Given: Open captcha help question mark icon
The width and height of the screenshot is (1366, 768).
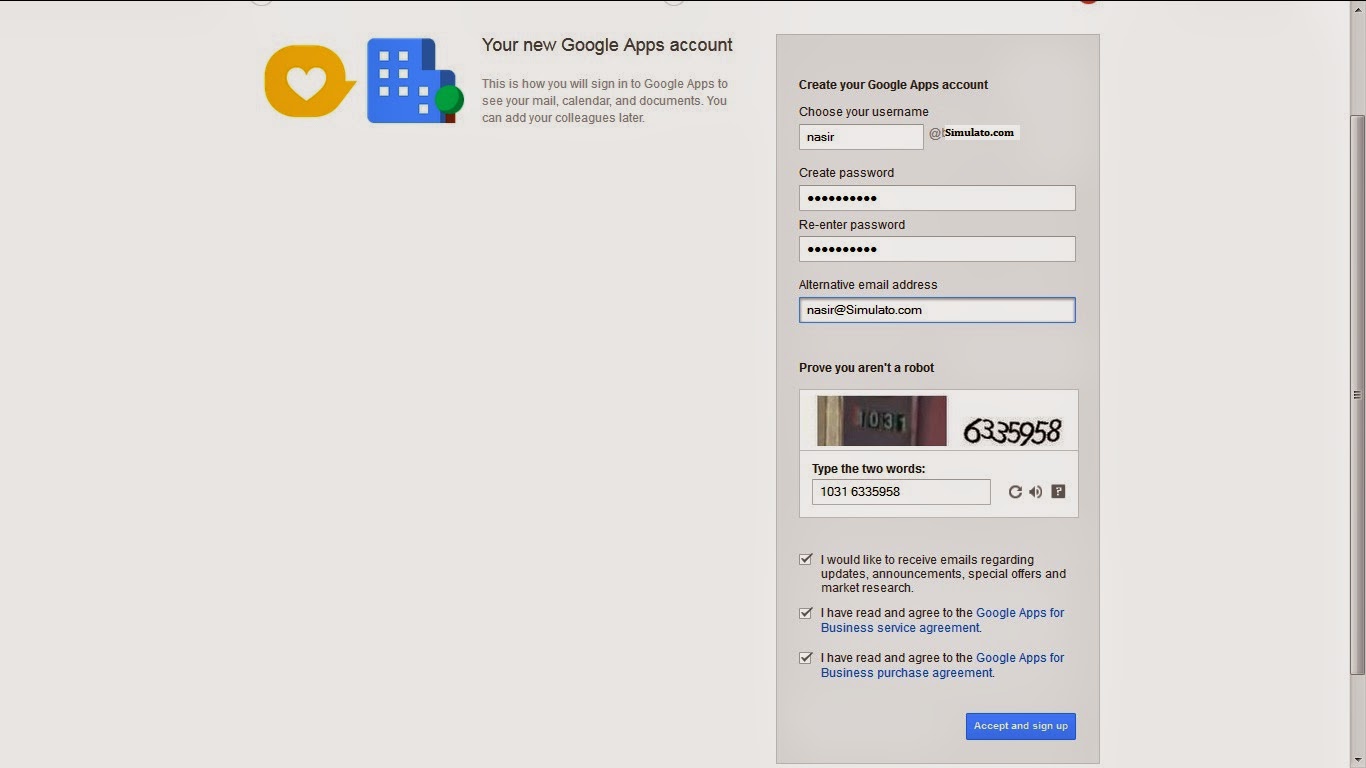Looking at the screenshot, I should [1058, 492].
